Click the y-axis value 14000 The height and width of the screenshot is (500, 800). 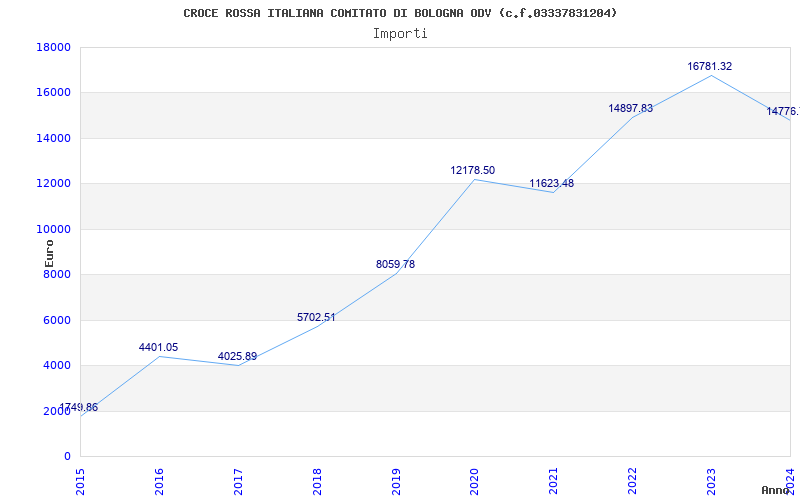click(x=53, y=138)
